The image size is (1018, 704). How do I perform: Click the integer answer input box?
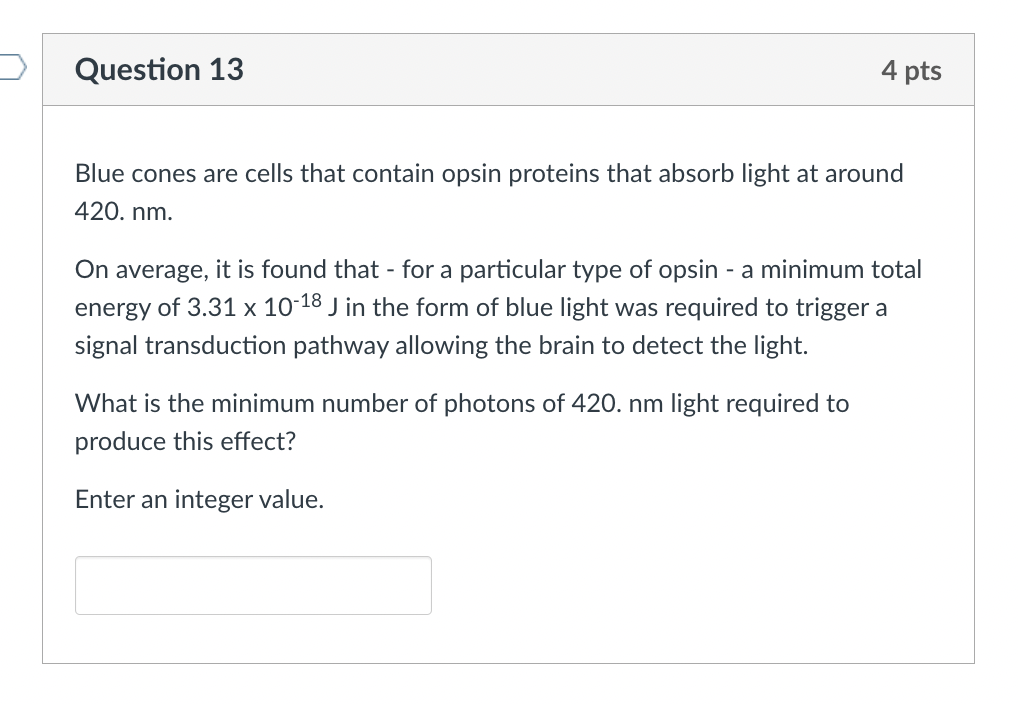253,585
